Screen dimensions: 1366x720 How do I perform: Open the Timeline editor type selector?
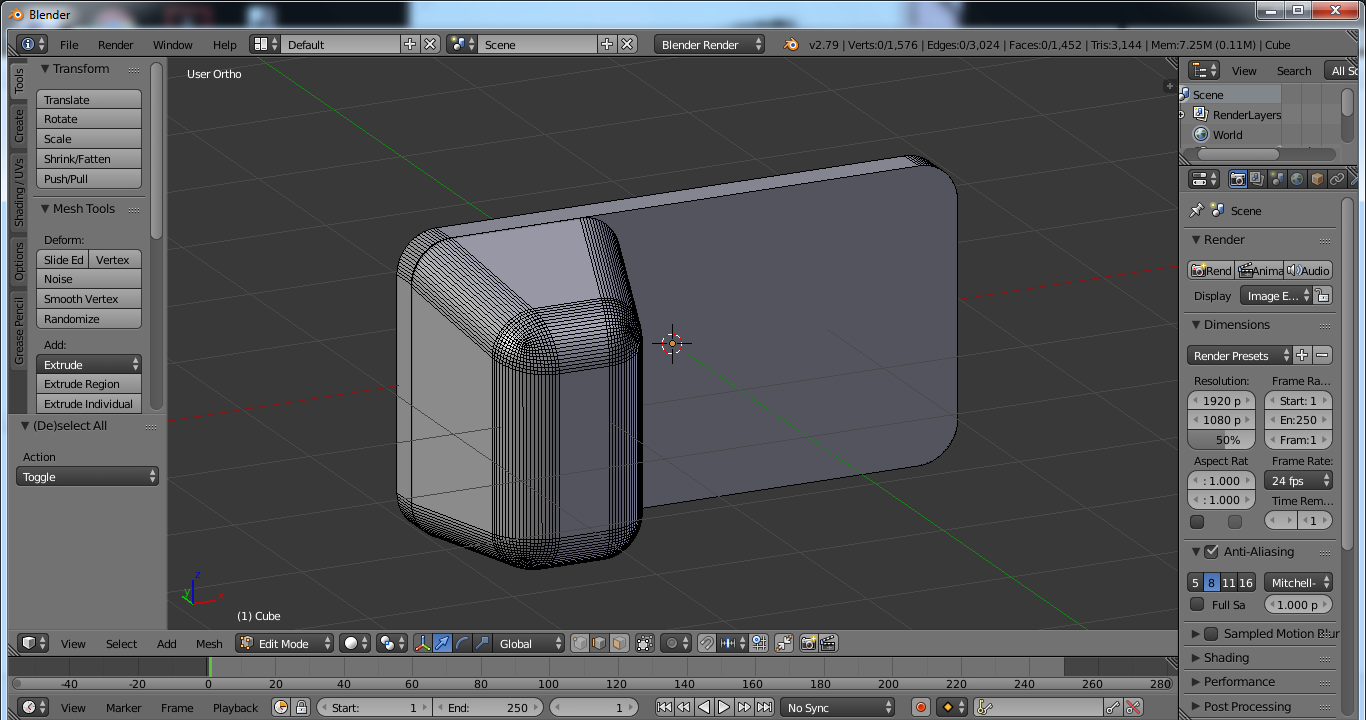(x=34, y=707)
